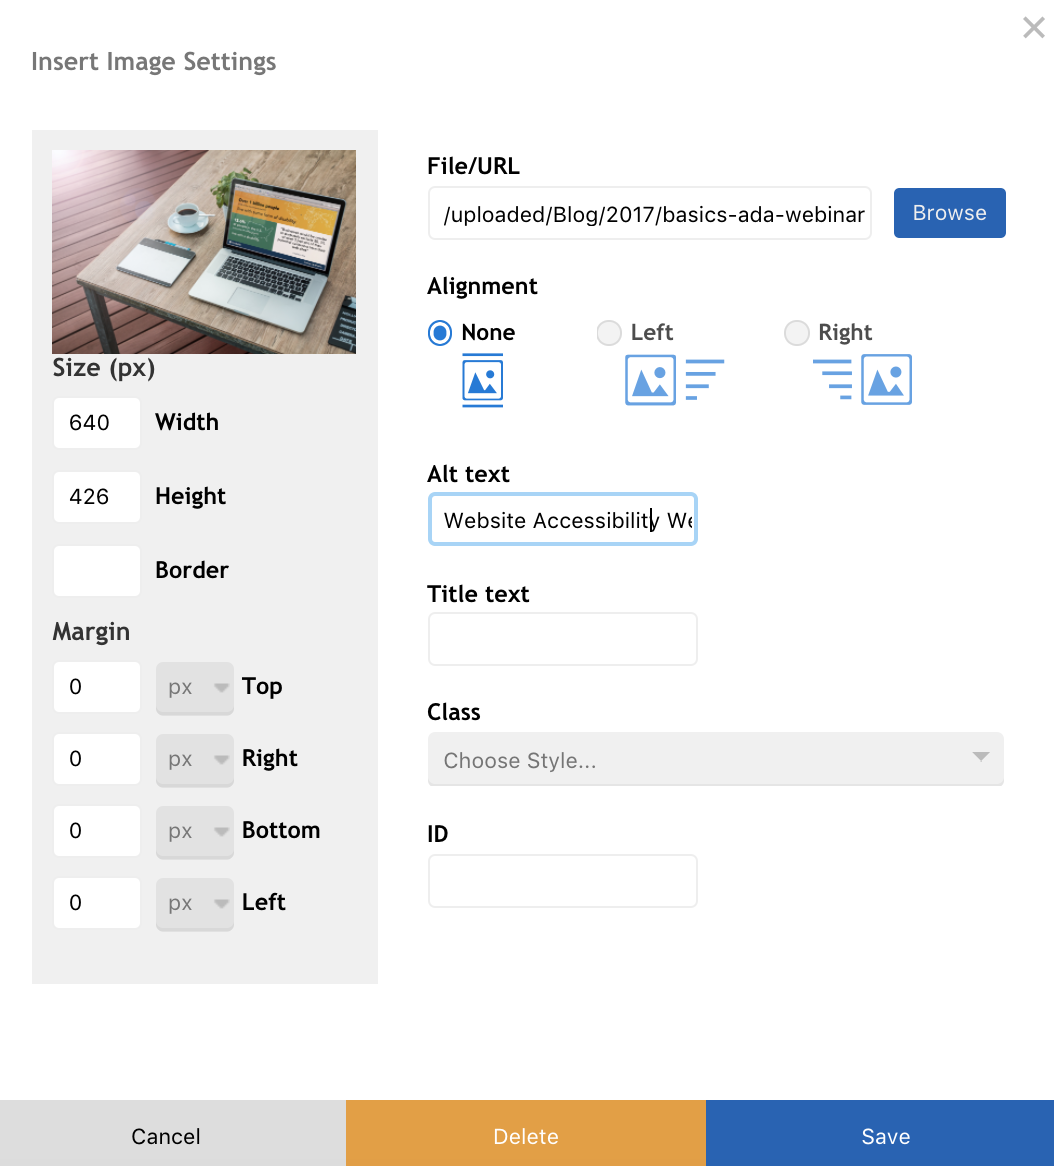Select the Left alignment radio button

(x=609, y=333)
